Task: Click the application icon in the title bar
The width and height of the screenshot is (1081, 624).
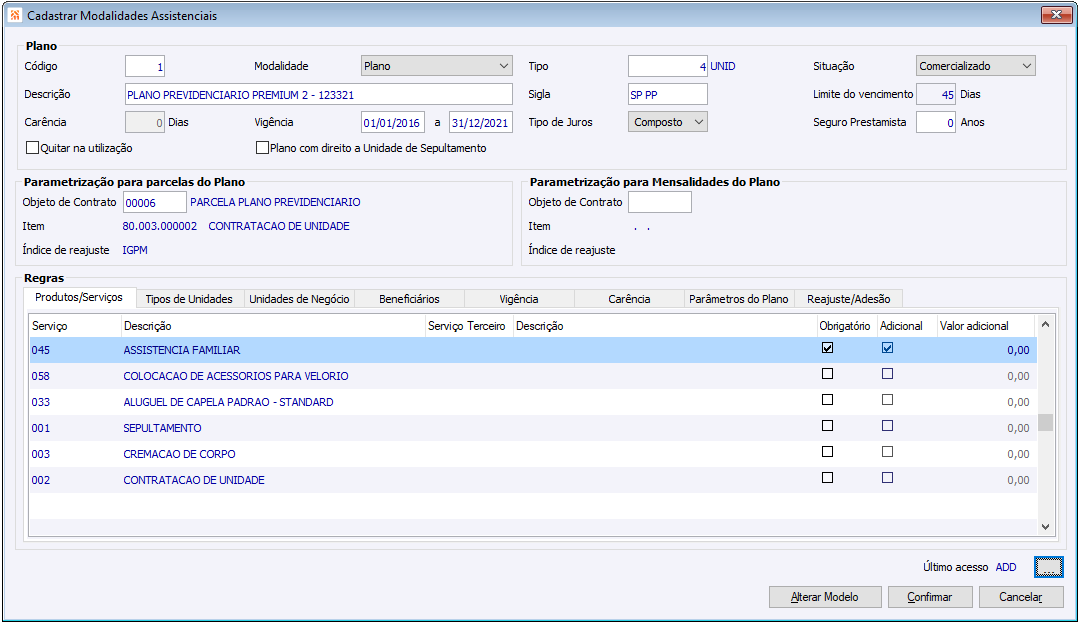Action: click(14, 15)
